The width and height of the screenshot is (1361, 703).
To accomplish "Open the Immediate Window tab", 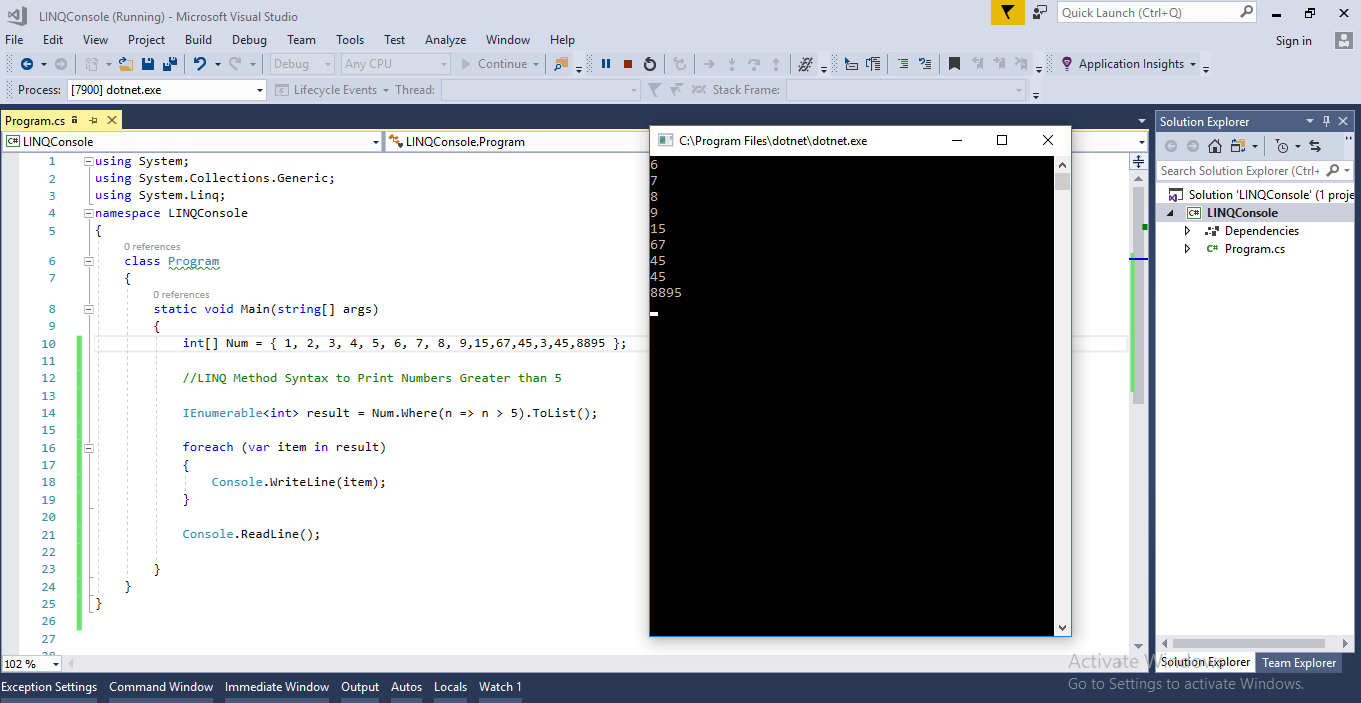I will coord(277,687).
